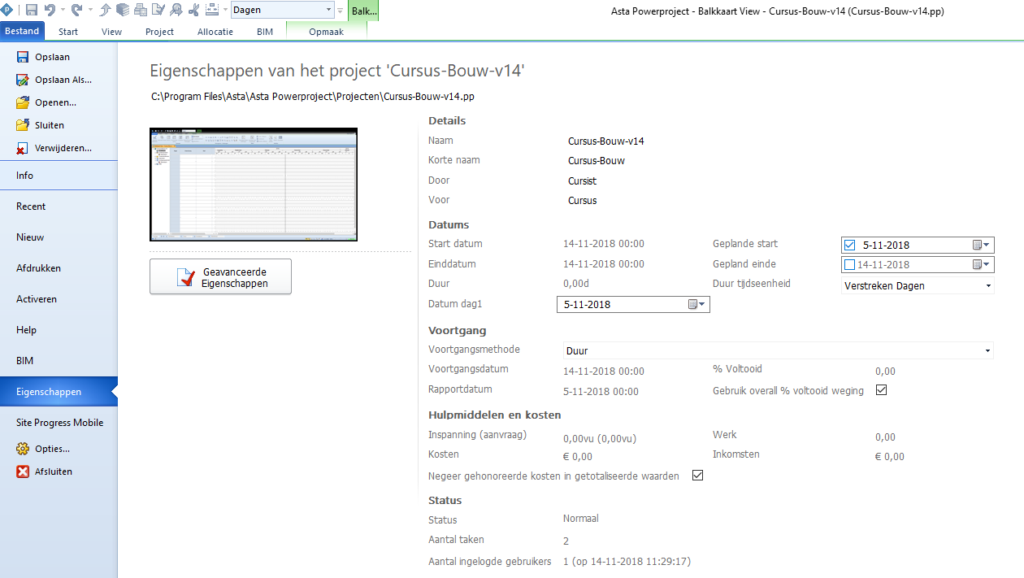Toggle the Geplande start checkbox
This screenshot has height=578, width=1024.
coord(850,245)
